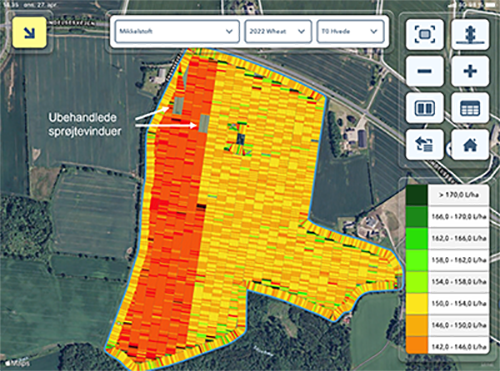Open the 2022 Wheat season dropdown

[x=278, y=31]
